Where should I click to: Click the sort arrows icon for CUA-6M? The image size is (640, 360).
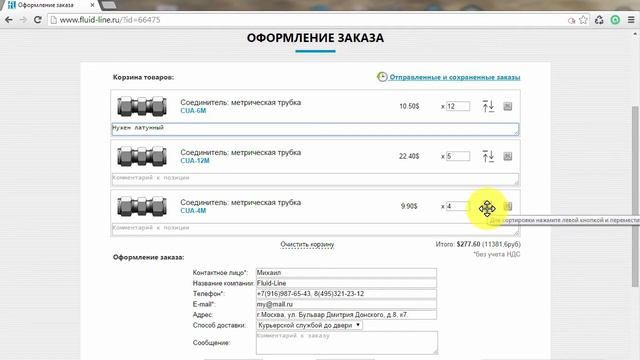click(x=488, y=106)
